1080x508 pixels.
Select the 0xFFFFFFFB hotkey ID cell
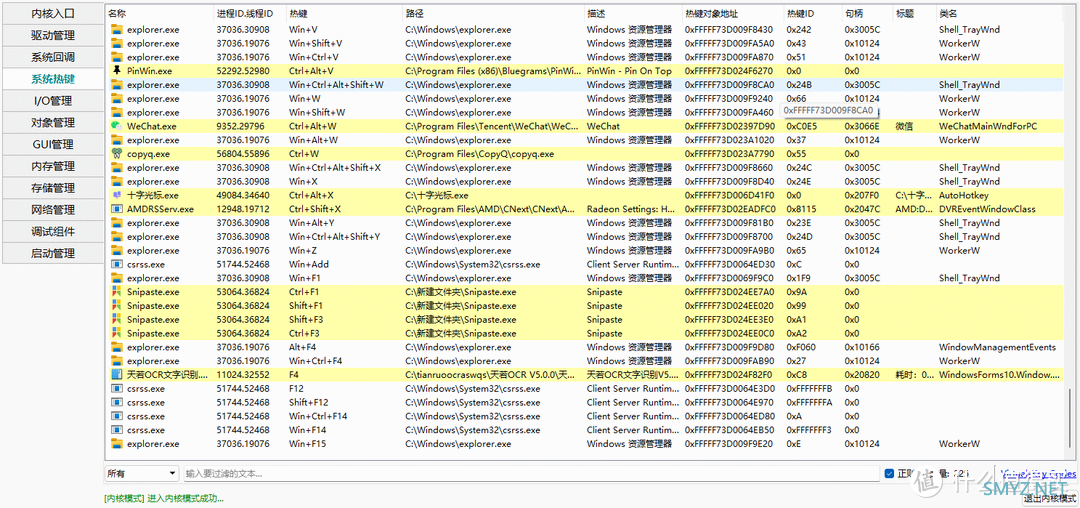809,388
